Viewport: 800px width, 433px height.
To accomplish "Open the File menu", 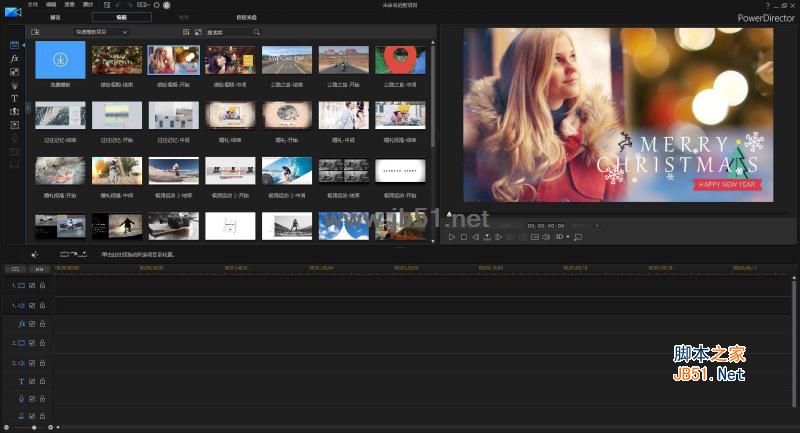I will [x=33, y=5].
